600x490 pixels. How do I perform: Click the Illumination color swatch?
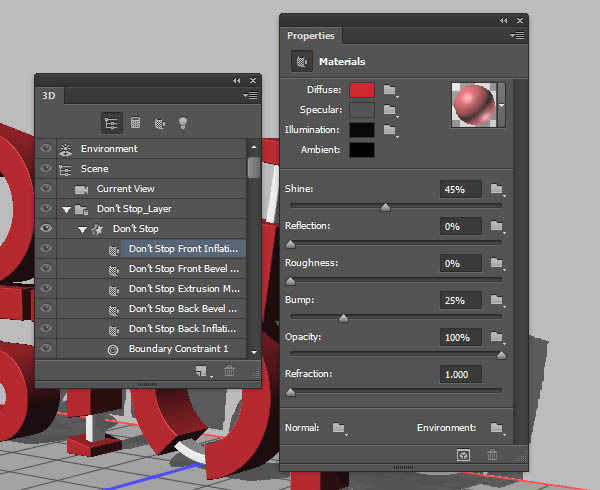[x=362, y=130]
